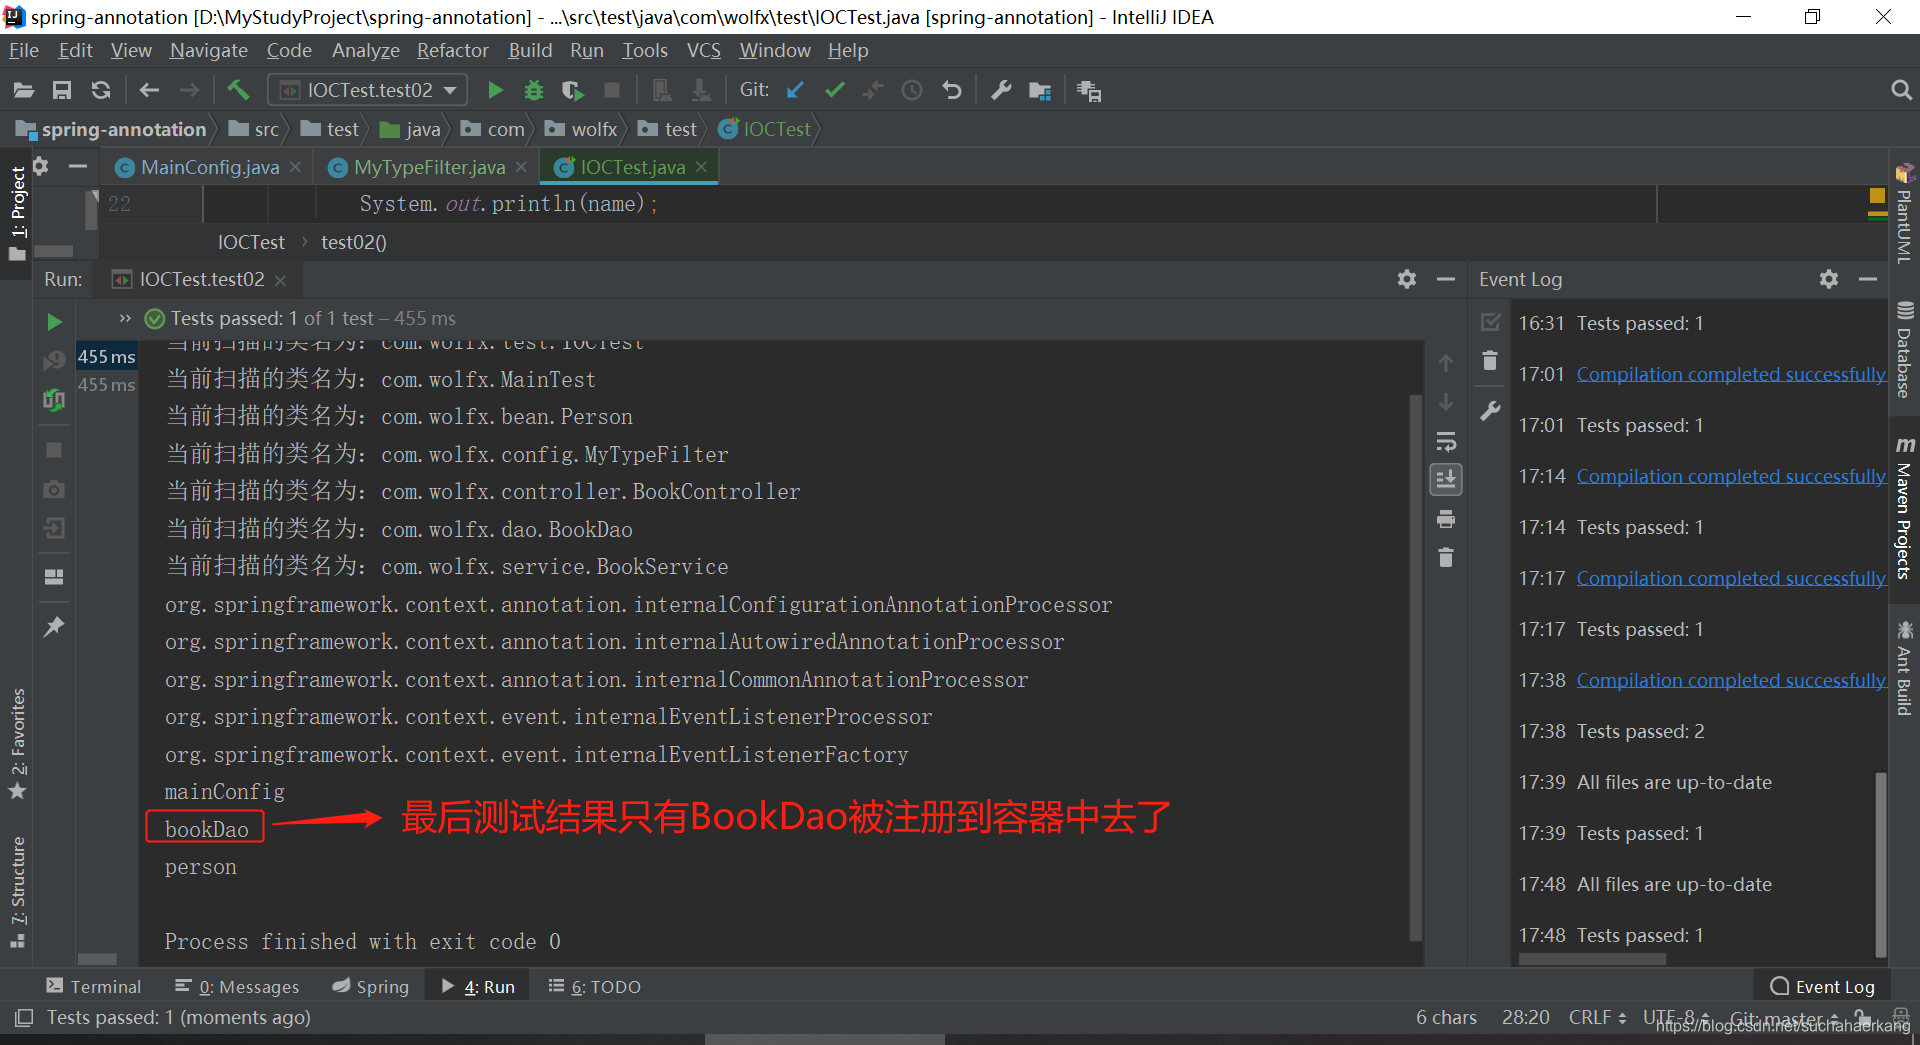This screenshot has width=1920, height=1045.
Task: Open Event Log settings gear
Action: point(1829,279)
